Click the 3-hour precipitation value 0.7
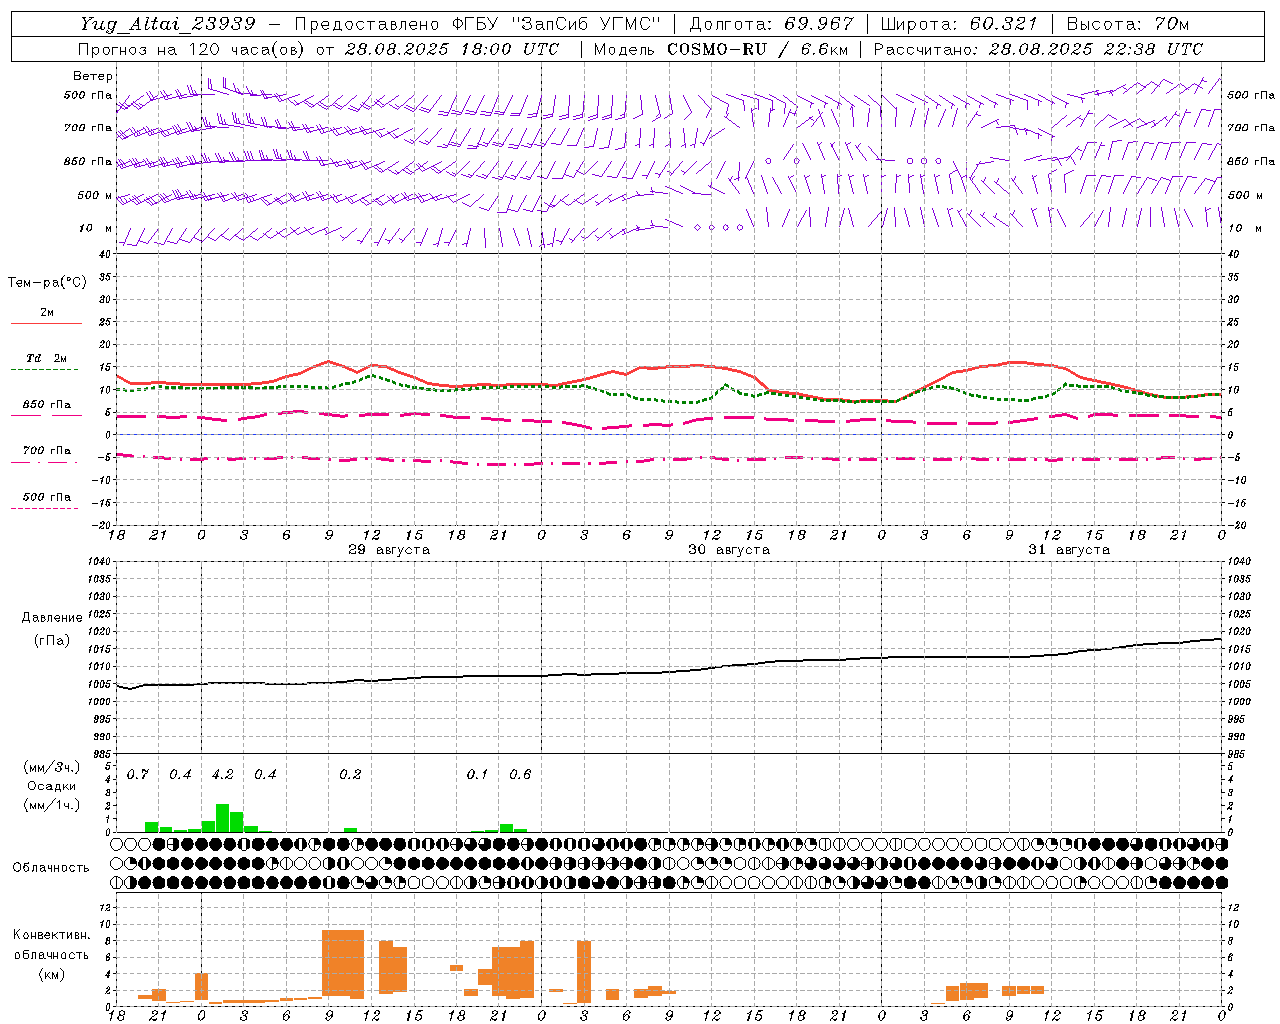The height and width of the screenshot is (1024, 1280). [x=137, y=775]
